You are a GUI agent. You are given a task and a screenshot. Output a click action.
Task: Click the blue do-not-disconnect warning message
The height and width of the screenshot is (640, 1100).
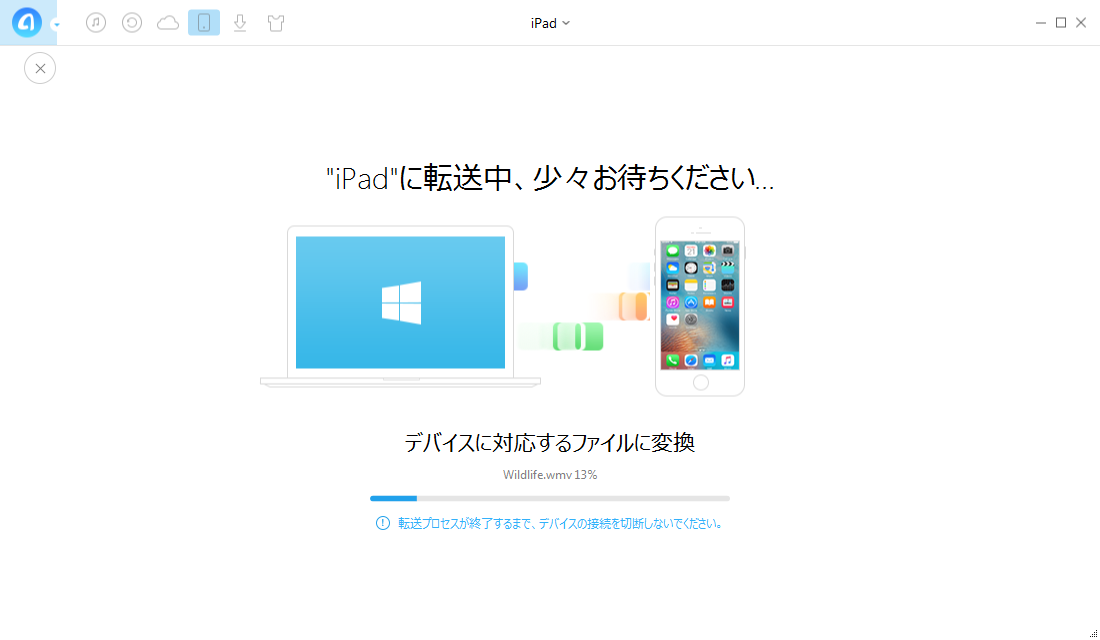(561, 524)
